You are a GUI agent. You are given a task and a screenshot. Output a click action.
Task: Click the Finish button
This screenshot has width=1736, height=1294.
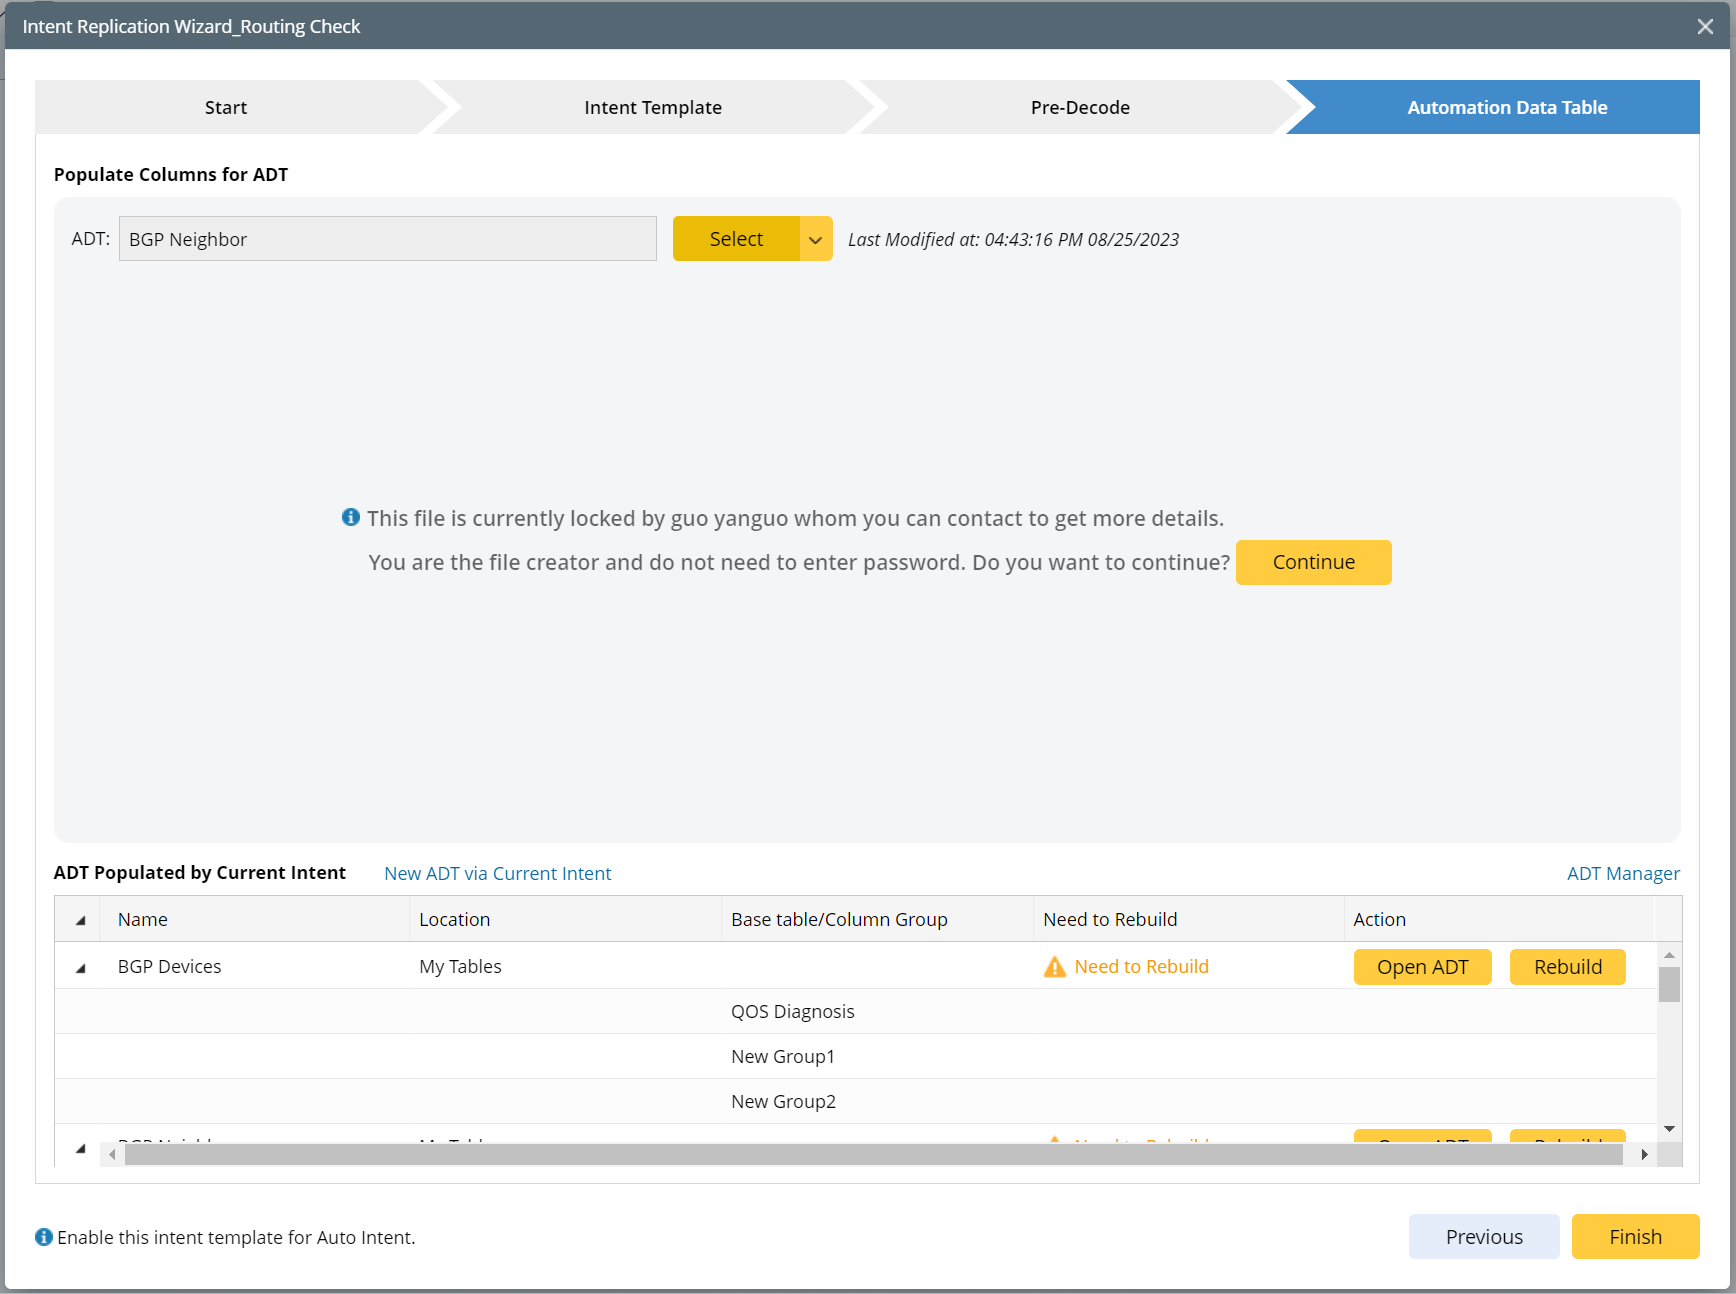pyautogui.click(x=1635, y=1237)
